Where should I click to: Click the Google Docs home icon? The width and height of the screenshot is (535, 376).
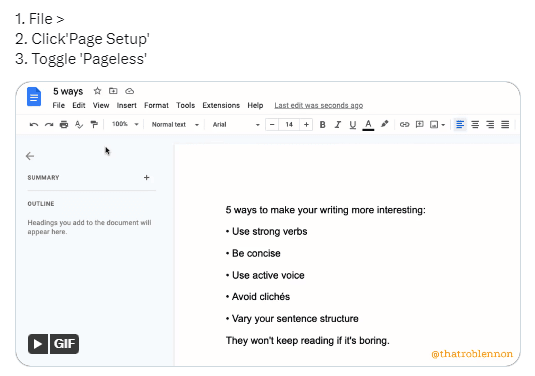point(34,97)
